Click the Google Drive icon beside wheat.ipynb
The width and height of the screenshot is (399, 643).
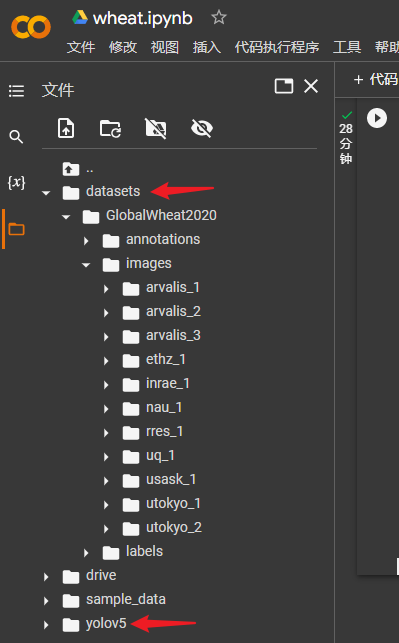pyautogui.click(x=80, y=18)
